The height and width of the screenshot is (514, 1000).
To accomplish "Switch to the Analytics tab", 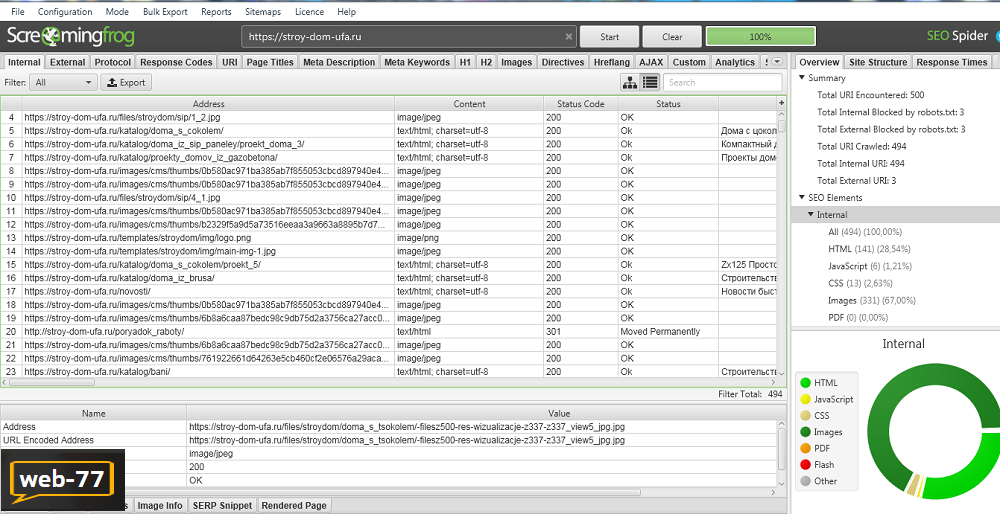I will pyautogui.click(x=735, y=62).
